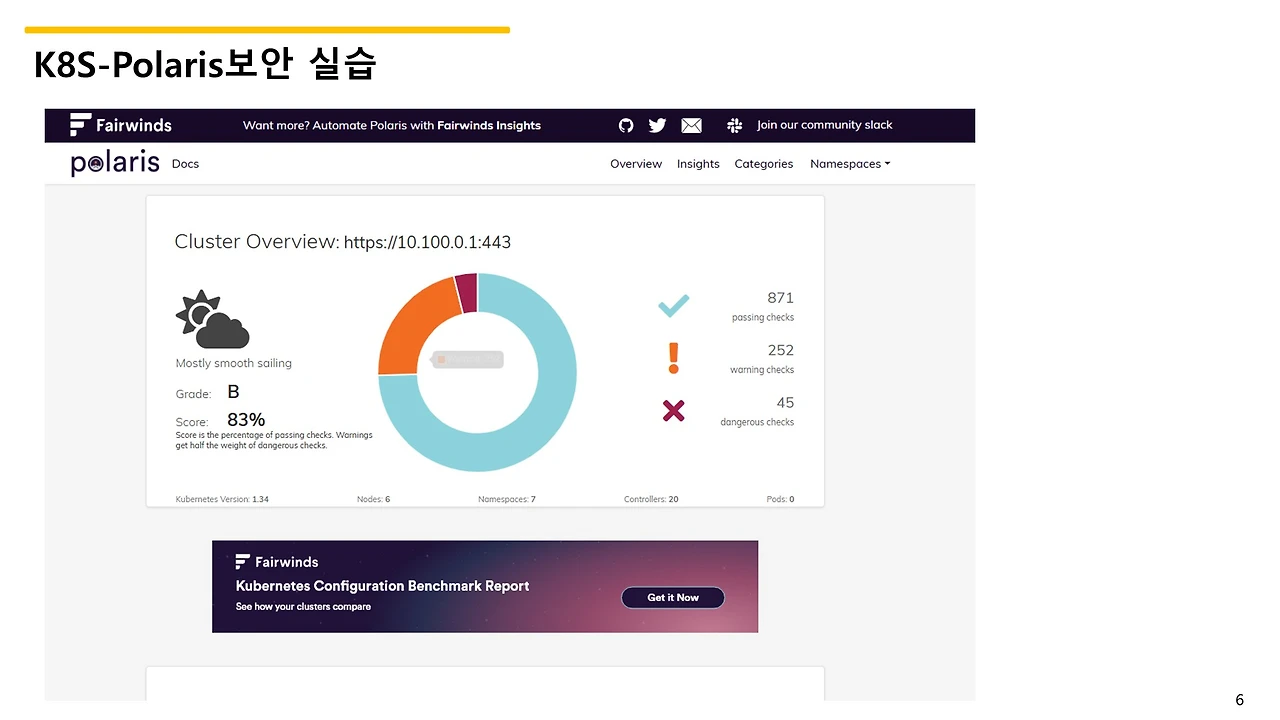Click the Mostly smooth sailing text
The width and height of the screenshot is (1280, 720).
point(234,364)
